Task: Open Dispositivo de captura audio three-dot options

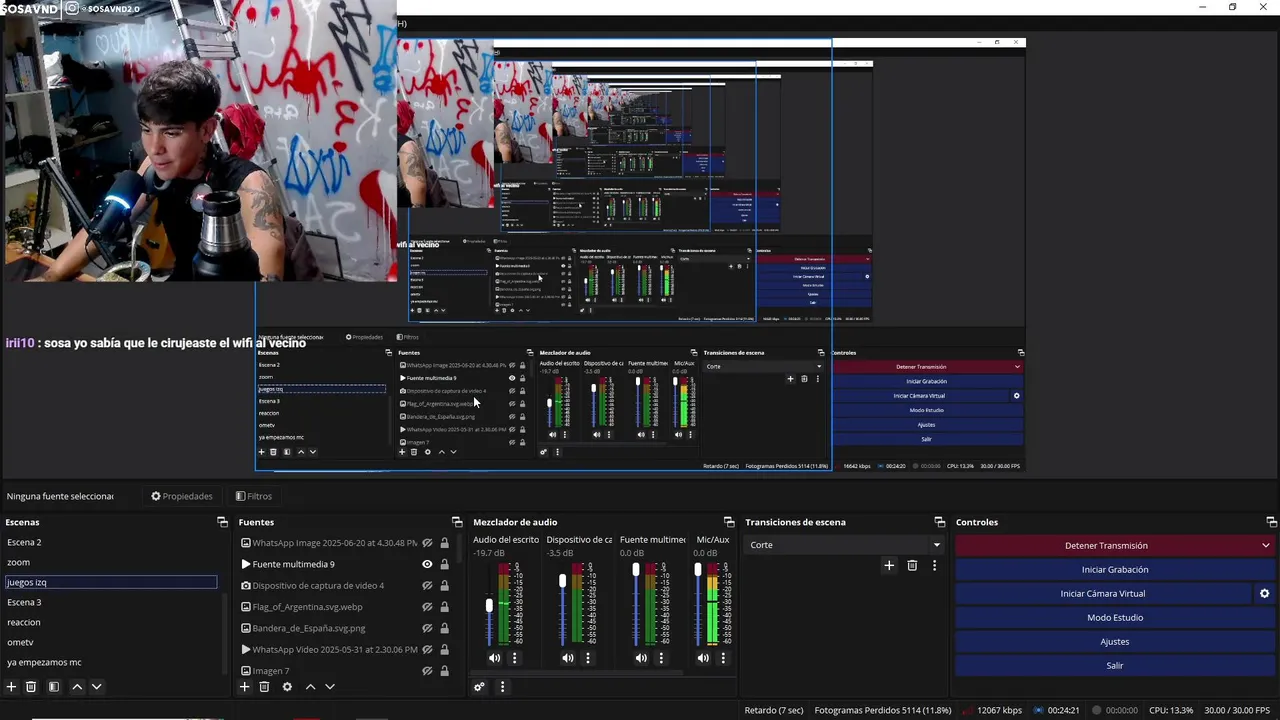Action: coord(588,658)
